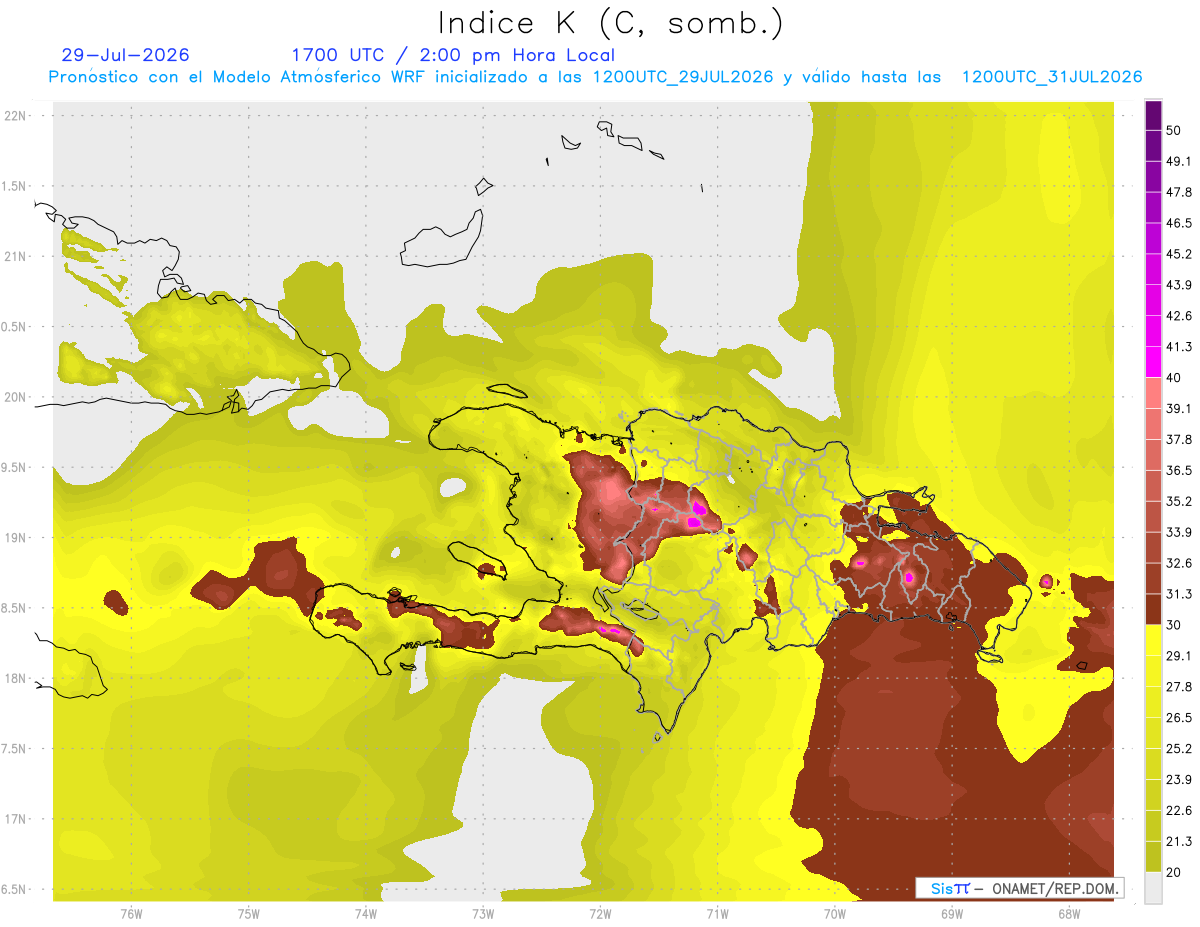Select the "41.3" color scale value
Image resolution: width=1200 pixels, height=927 pixels.
(1178, 347)
